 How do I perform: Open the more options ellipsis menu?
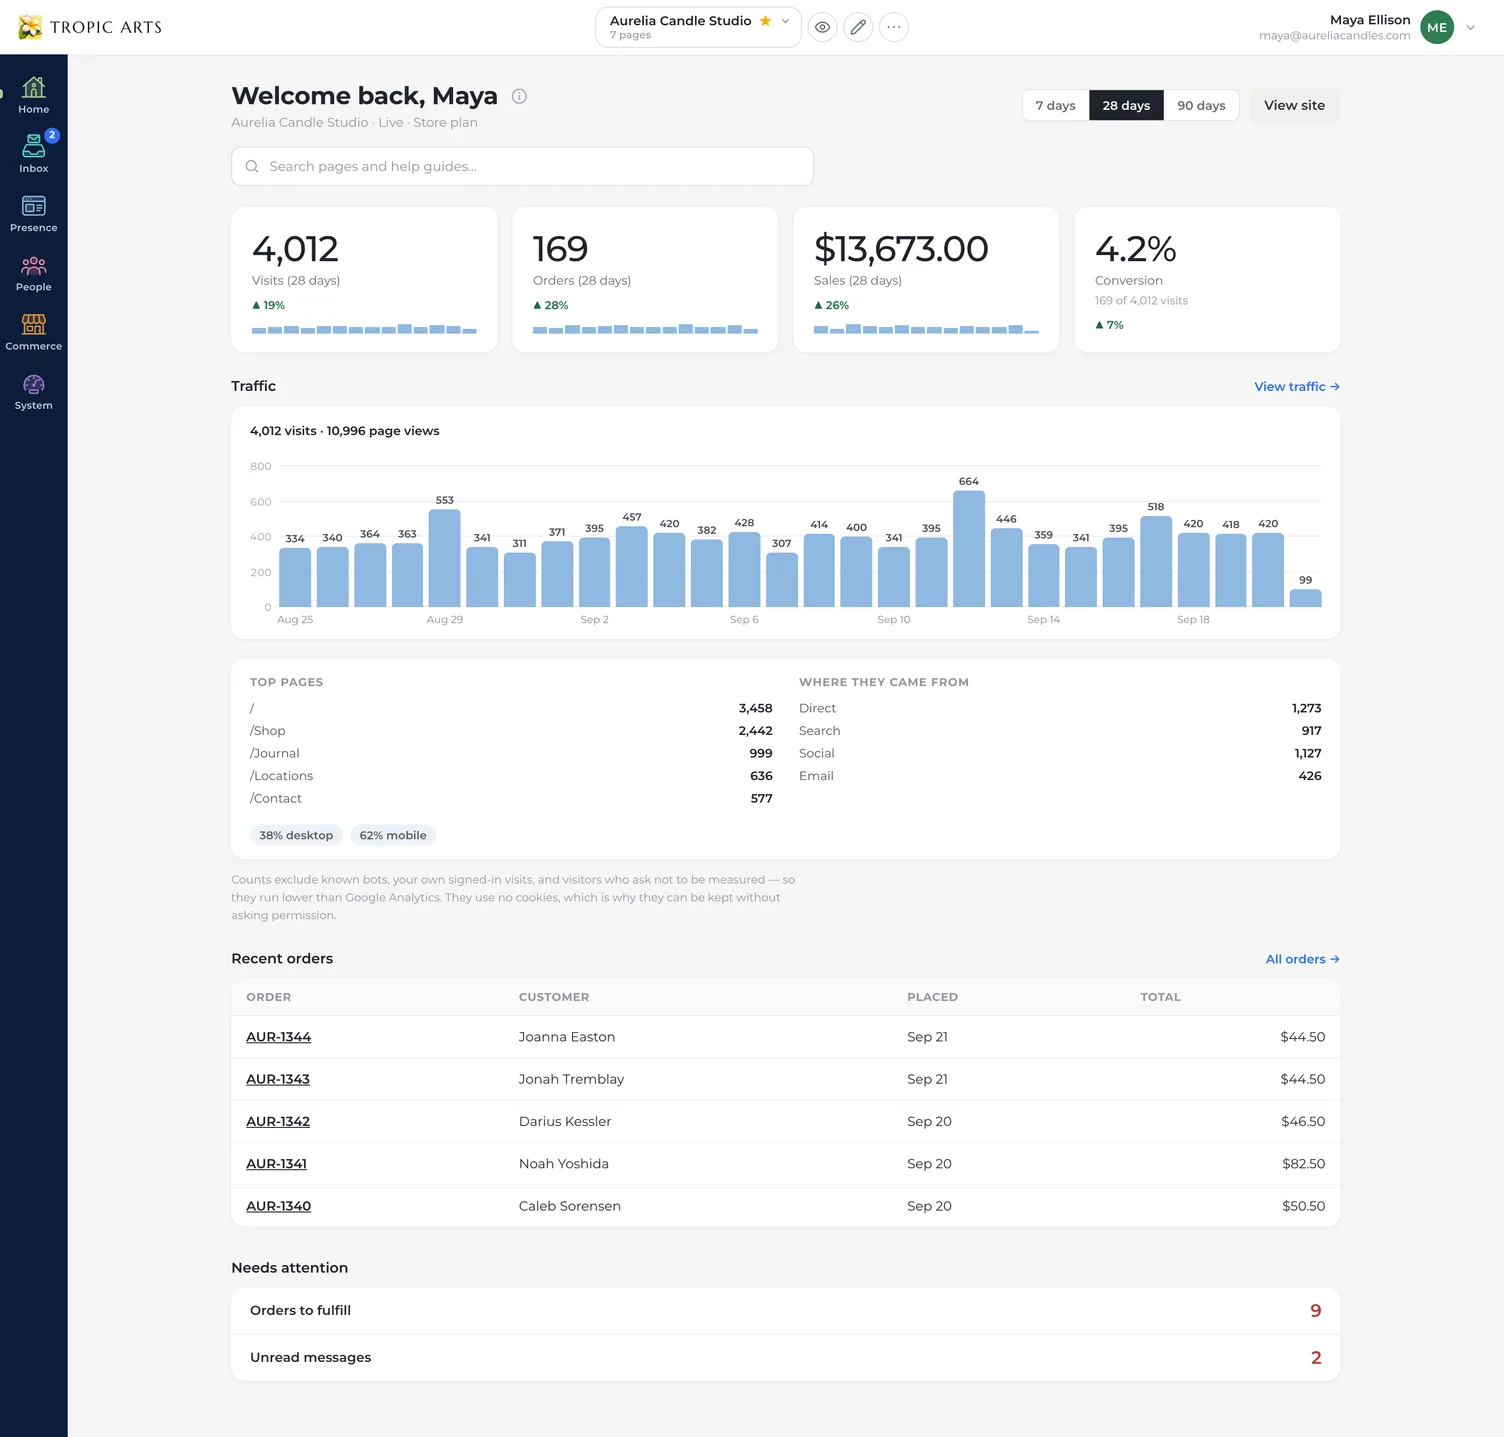coord(894,27)
